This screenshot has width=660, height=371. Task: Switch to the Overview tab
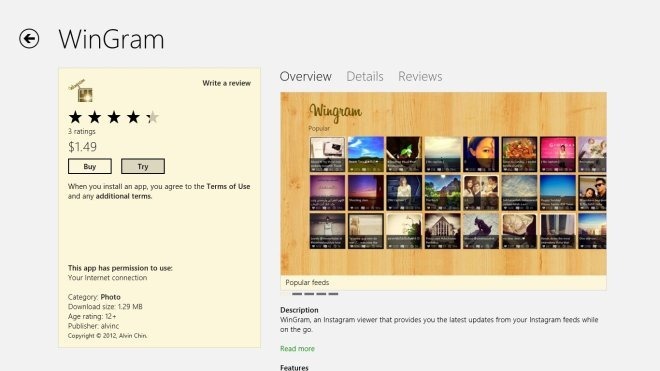coord(306,76)
